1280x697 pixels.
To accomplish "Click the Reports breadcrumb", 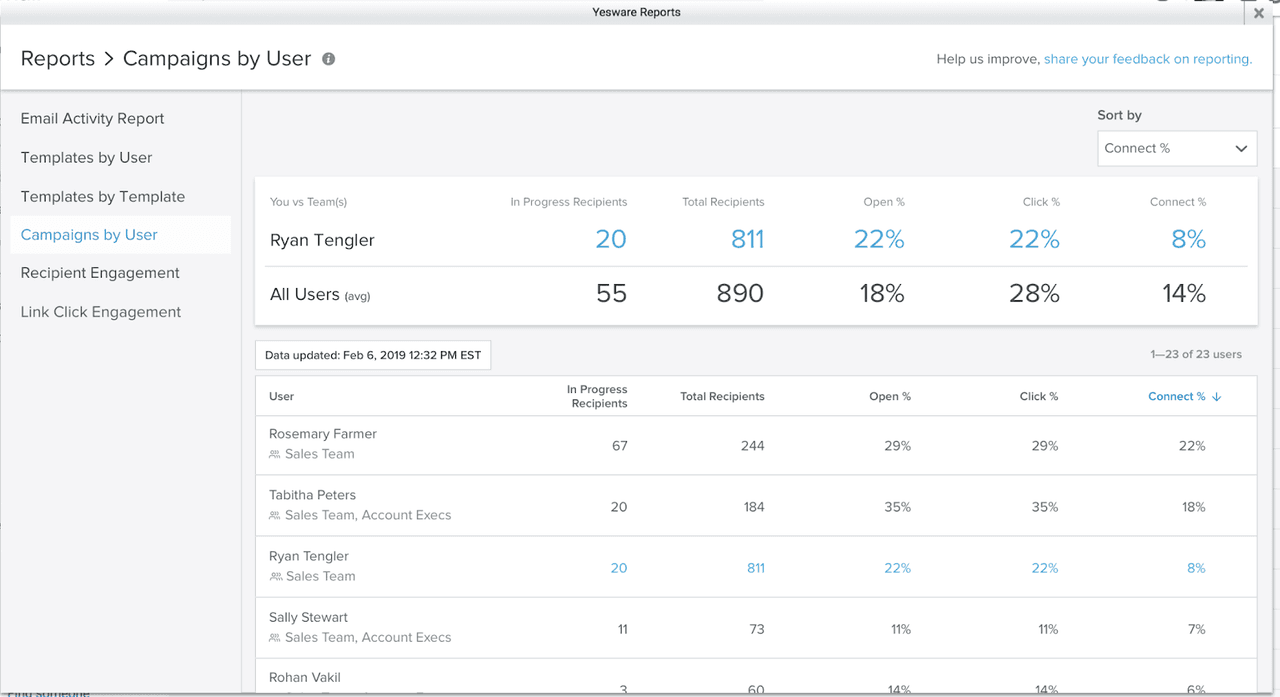I will [58, 59].
